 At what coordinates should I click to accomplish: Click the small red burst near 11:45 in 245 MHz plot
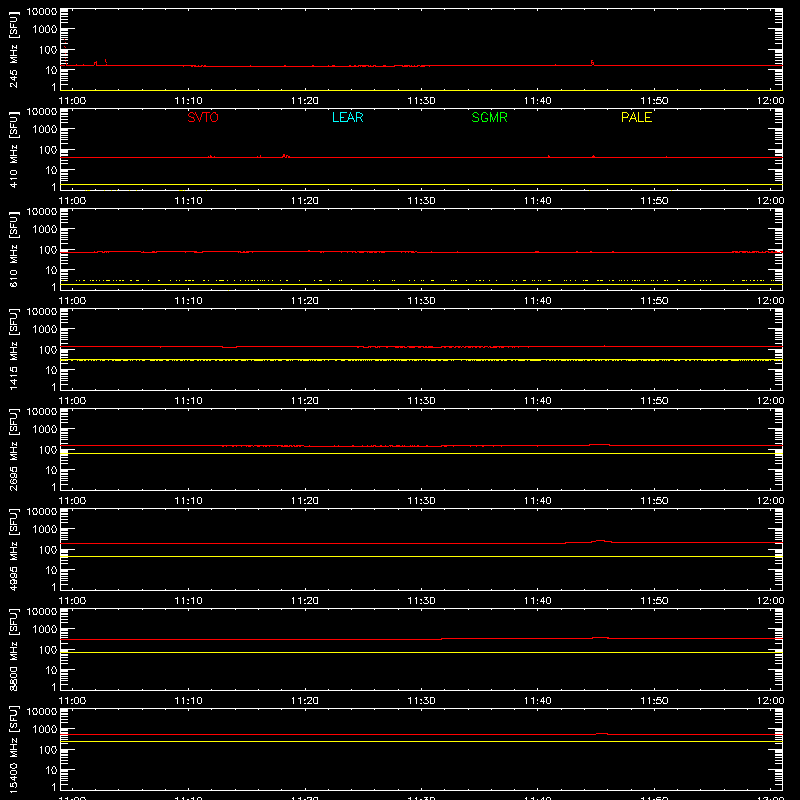click(x=592, y=63)
